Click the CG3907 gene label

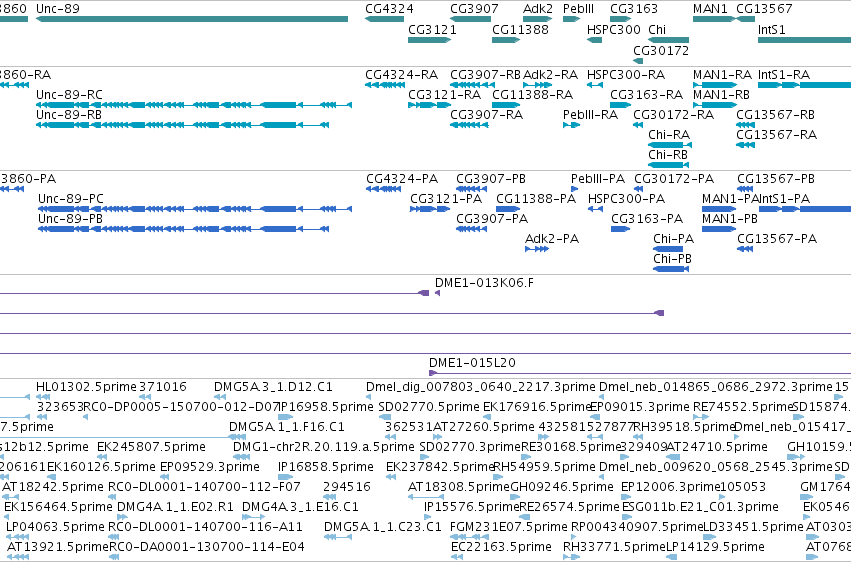tap(474, 9)
